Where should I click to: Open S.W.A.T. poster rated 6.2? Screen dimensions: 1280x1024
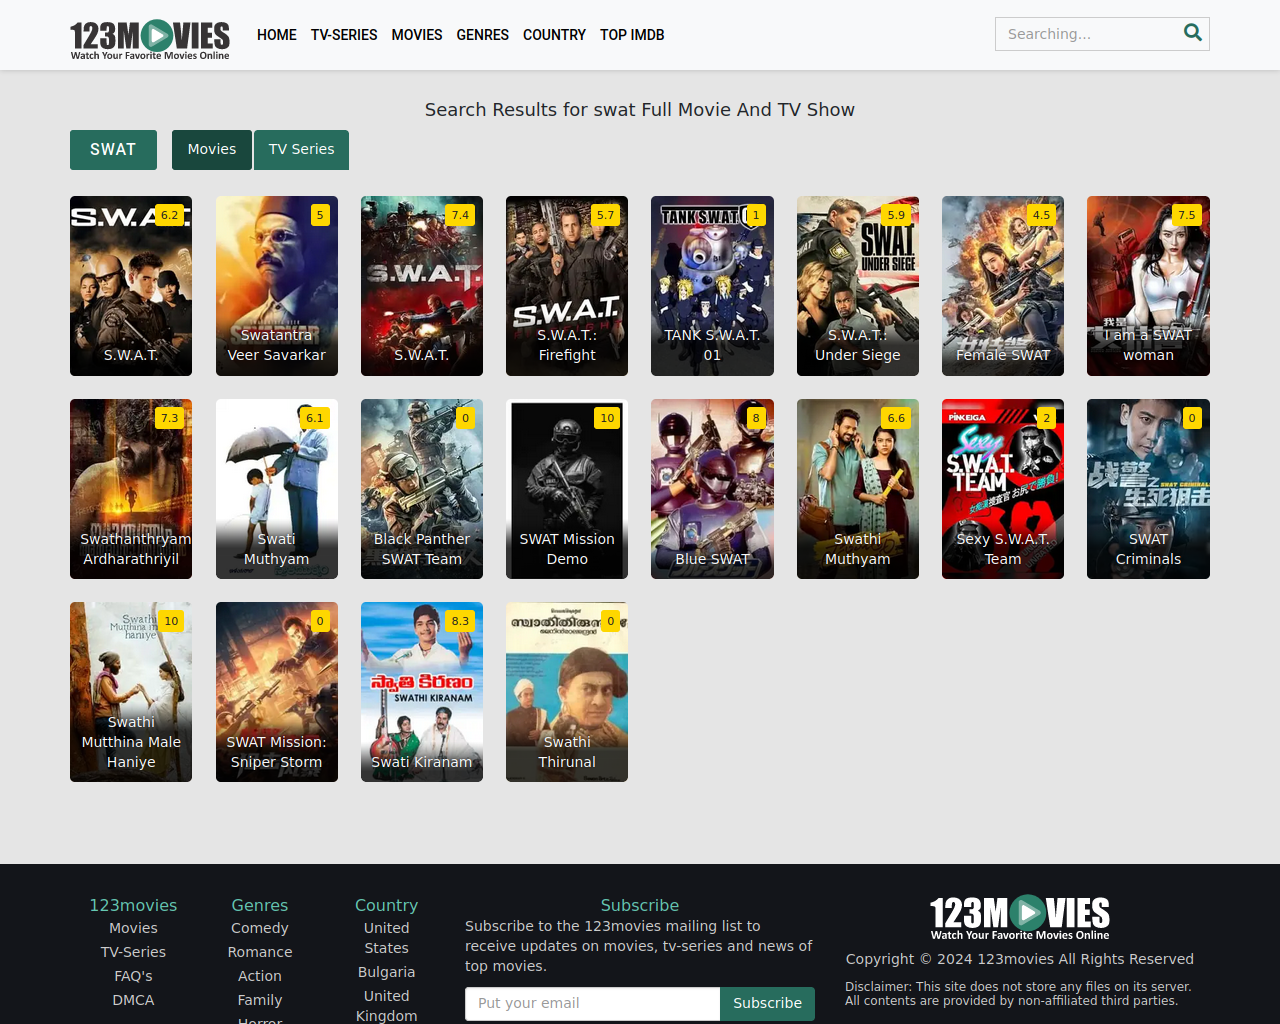131,286
